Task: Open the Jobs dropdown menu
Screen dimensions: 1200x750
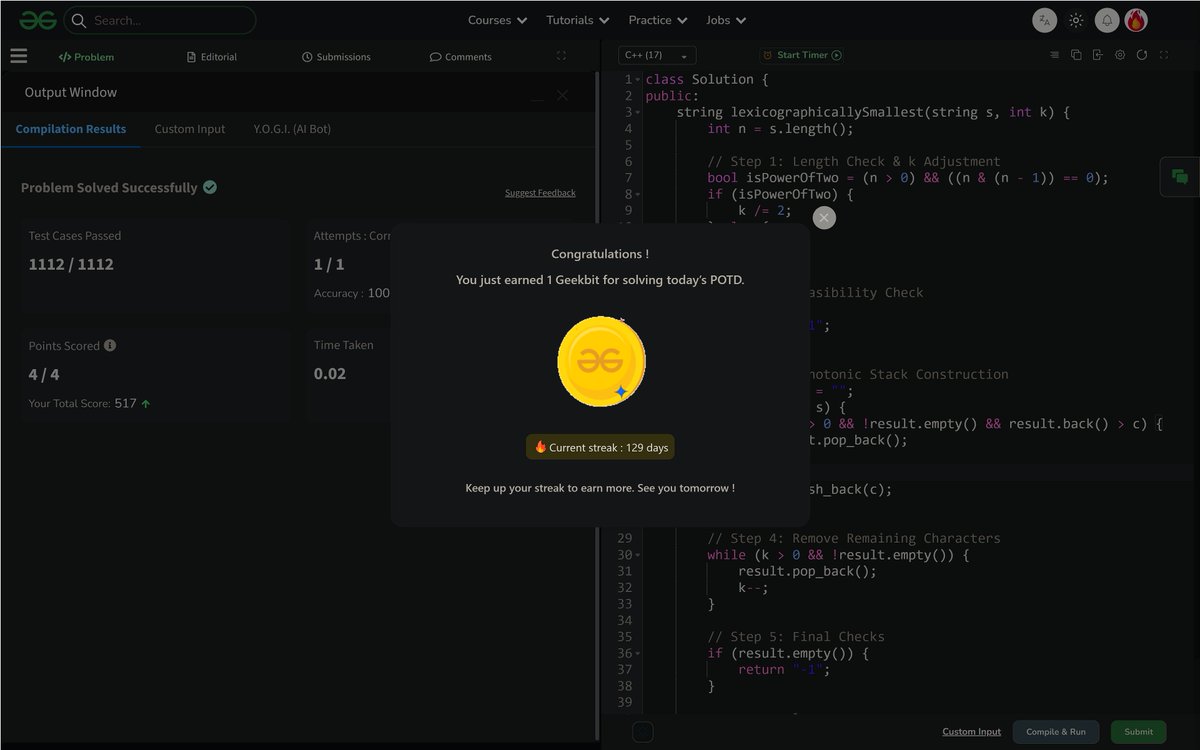Action: tap(725, 20)
